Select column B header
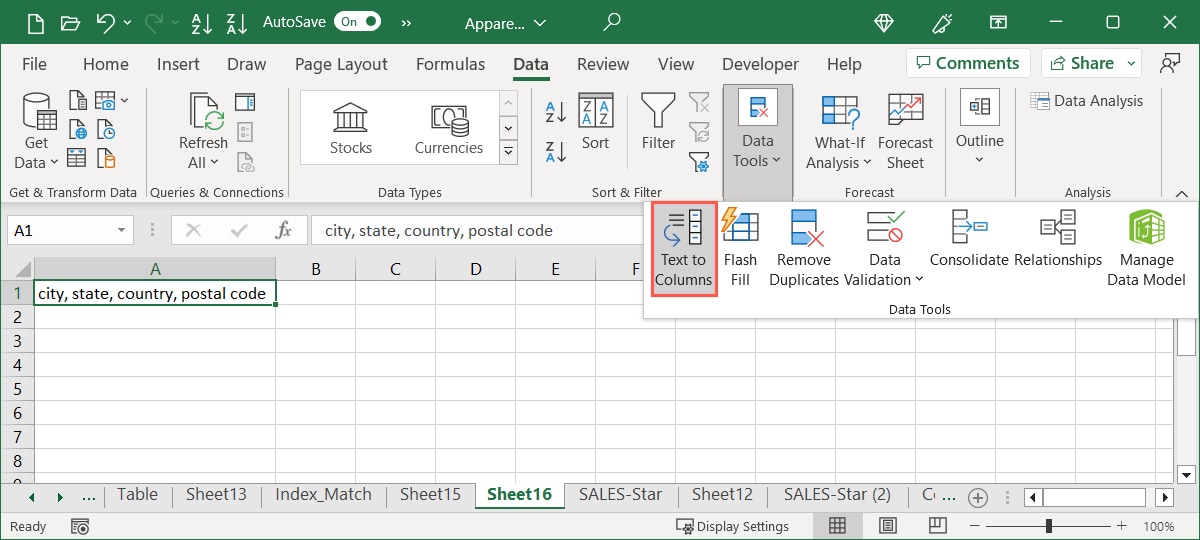Image resolution: width=1200 pixels, height=540 pixels. 315,268
